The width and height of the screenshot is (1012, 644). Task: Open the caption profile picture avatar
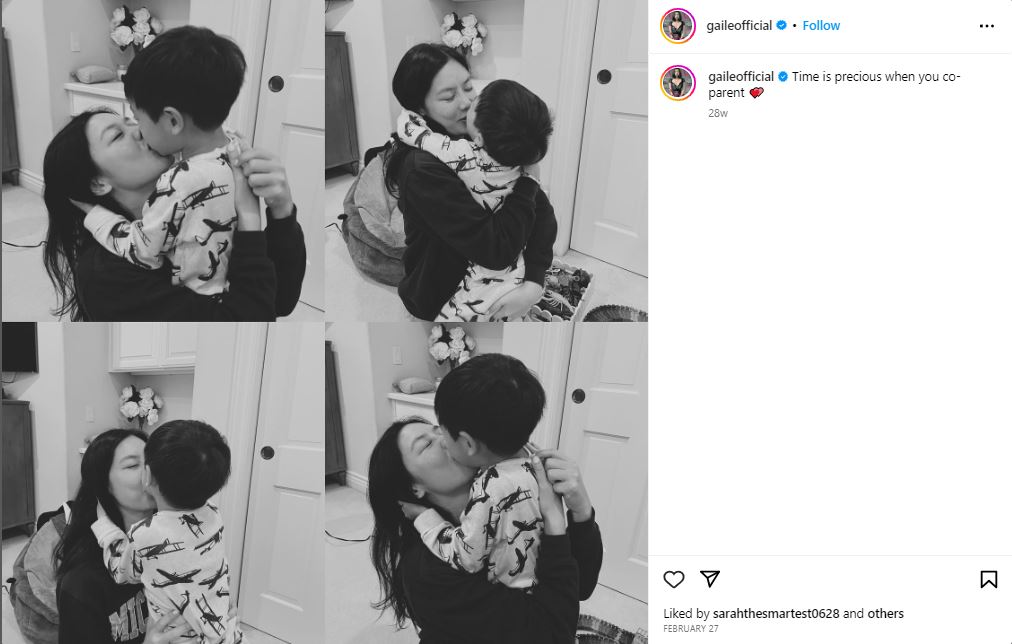(x=678, y=83)
